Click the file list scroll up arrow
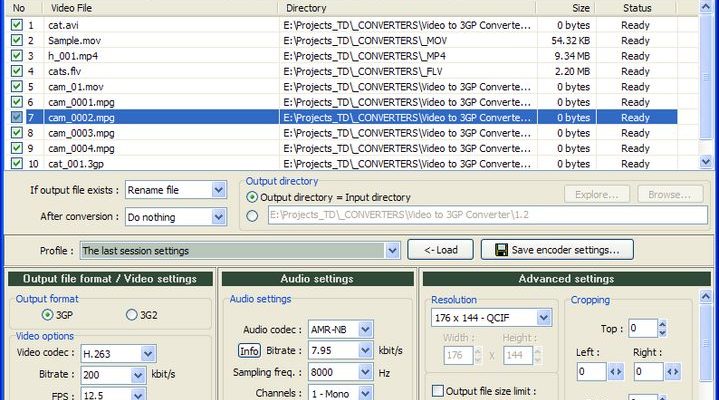This screenshot has height=400, width=719. (x=706, y=6)
